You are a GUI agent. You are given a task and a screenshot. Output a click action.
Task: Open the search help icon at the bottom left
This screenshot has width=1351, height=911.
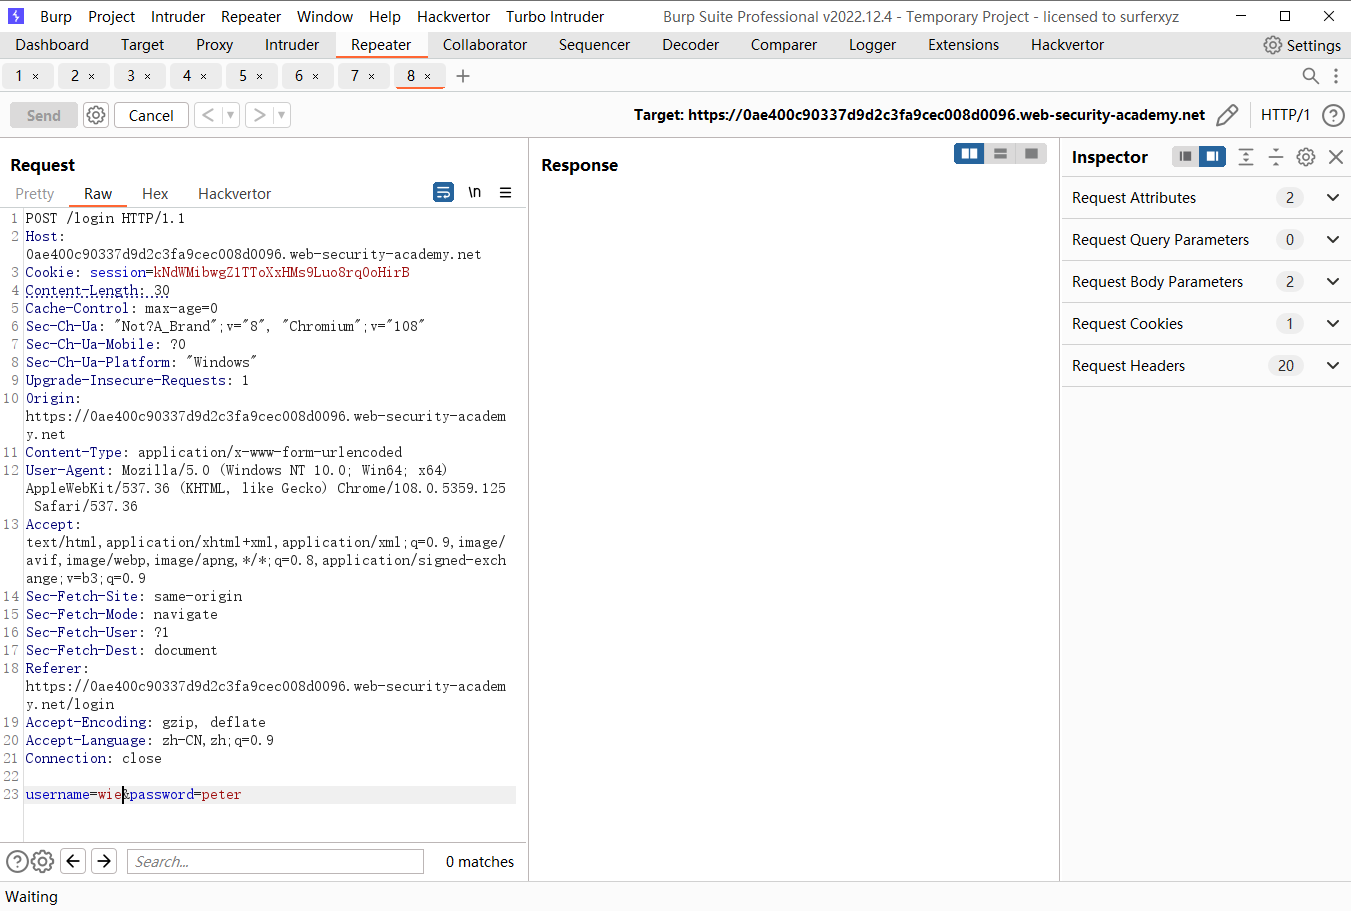click(17, 861)
